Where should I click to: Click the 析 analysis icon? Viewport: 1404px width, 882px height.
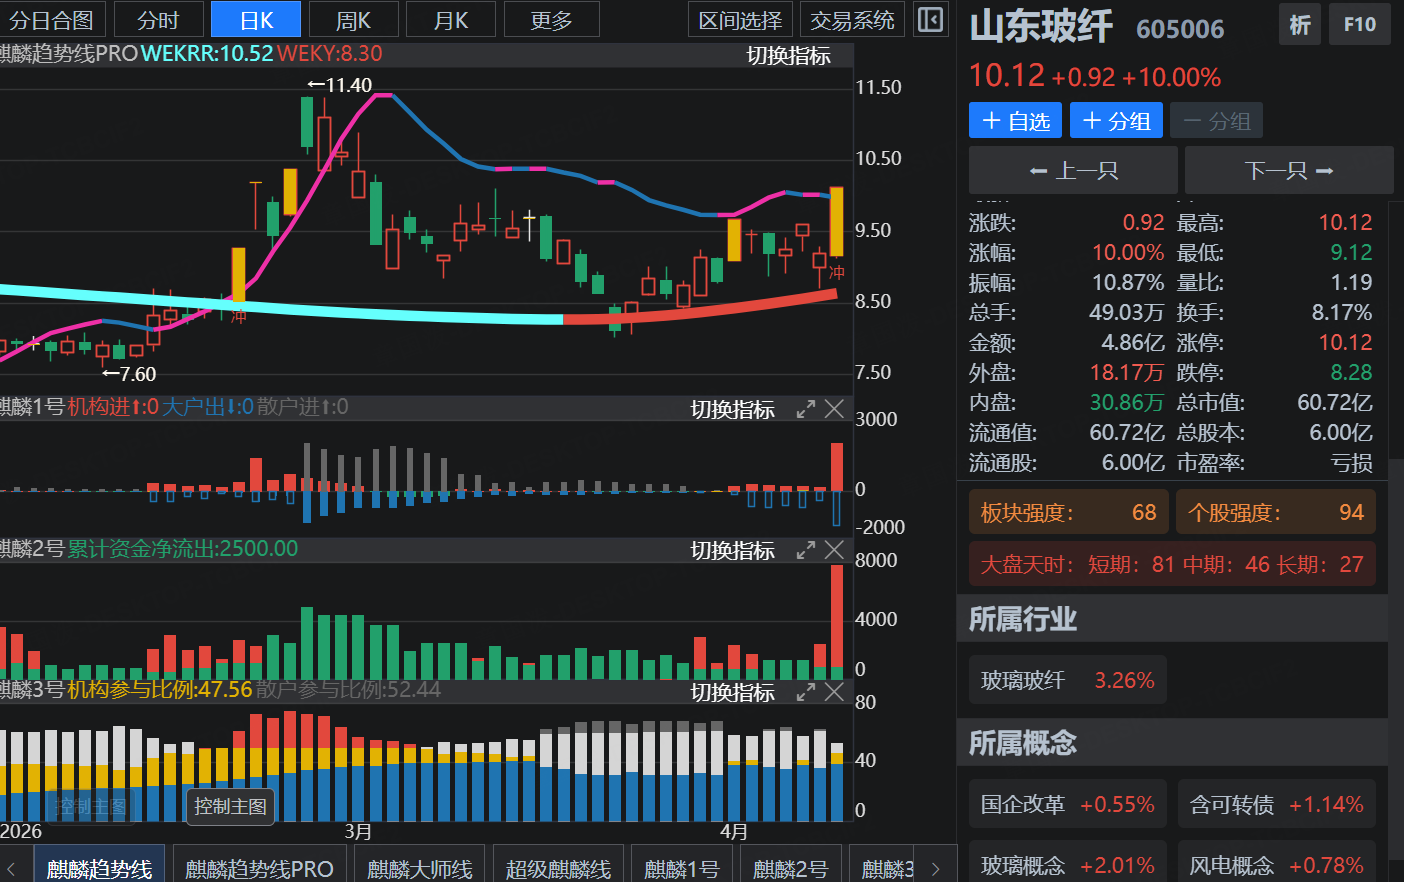(1299, 24)
